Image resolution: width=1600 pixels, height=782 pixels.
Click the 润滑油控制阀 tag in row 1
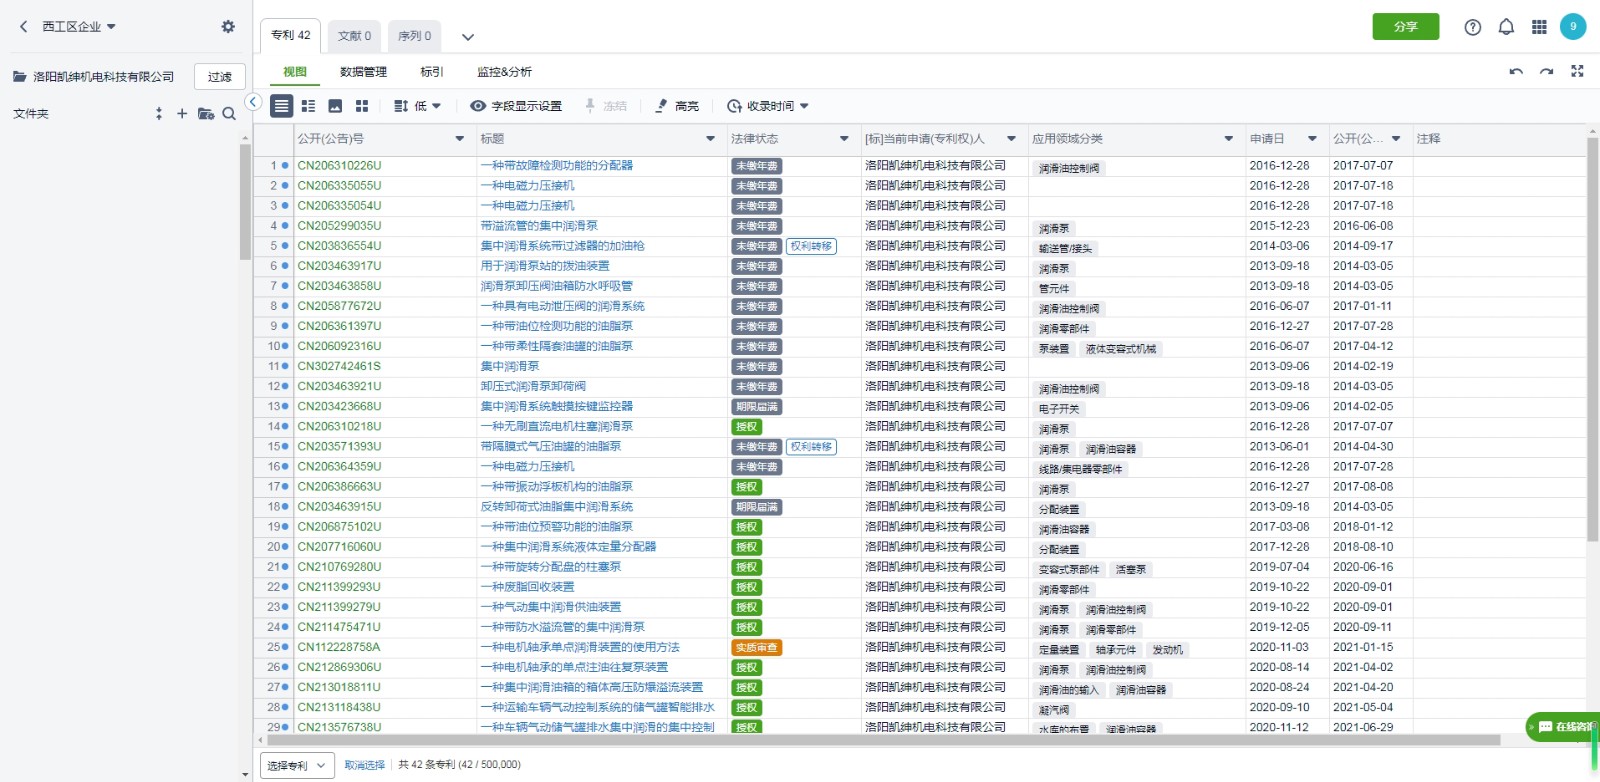pyautogui.click(x=1068, y=168)
